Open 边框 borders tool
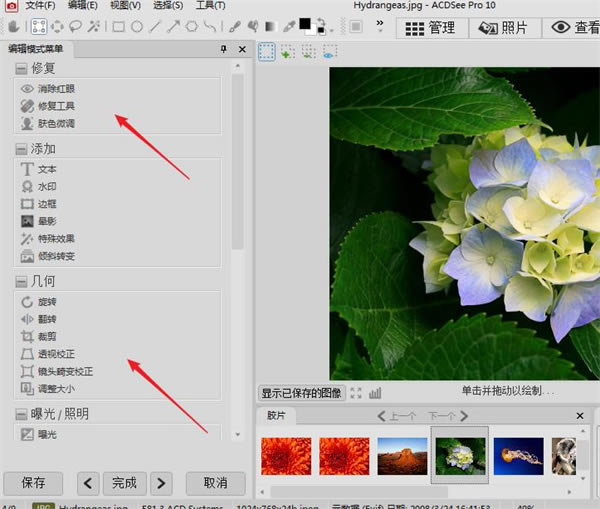Image resolution: width=600 pixels, height=509 pixels. pos(38,204)
